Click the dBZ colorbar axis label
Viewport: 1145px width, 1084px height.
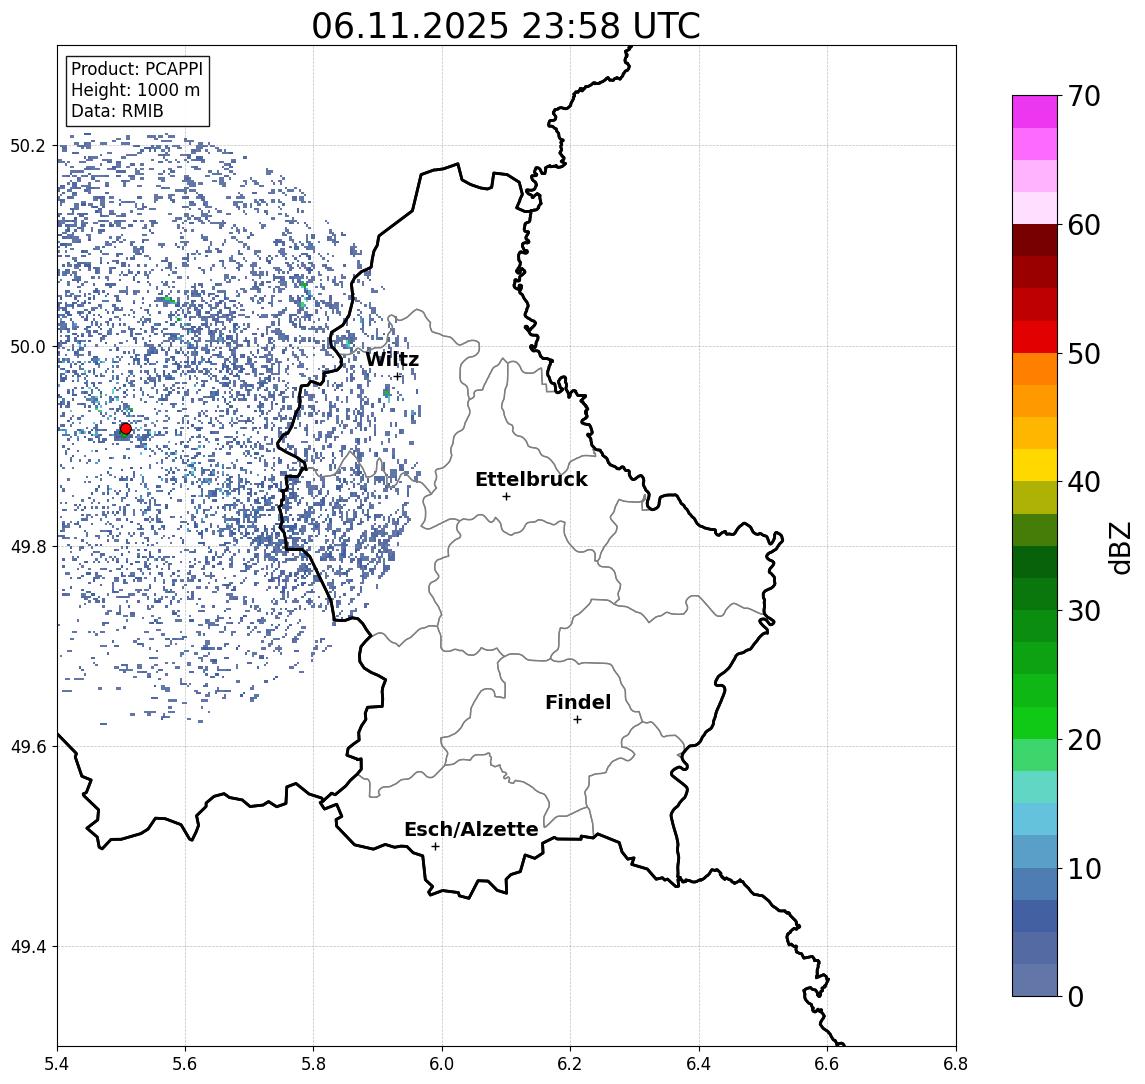(1120, 548)
